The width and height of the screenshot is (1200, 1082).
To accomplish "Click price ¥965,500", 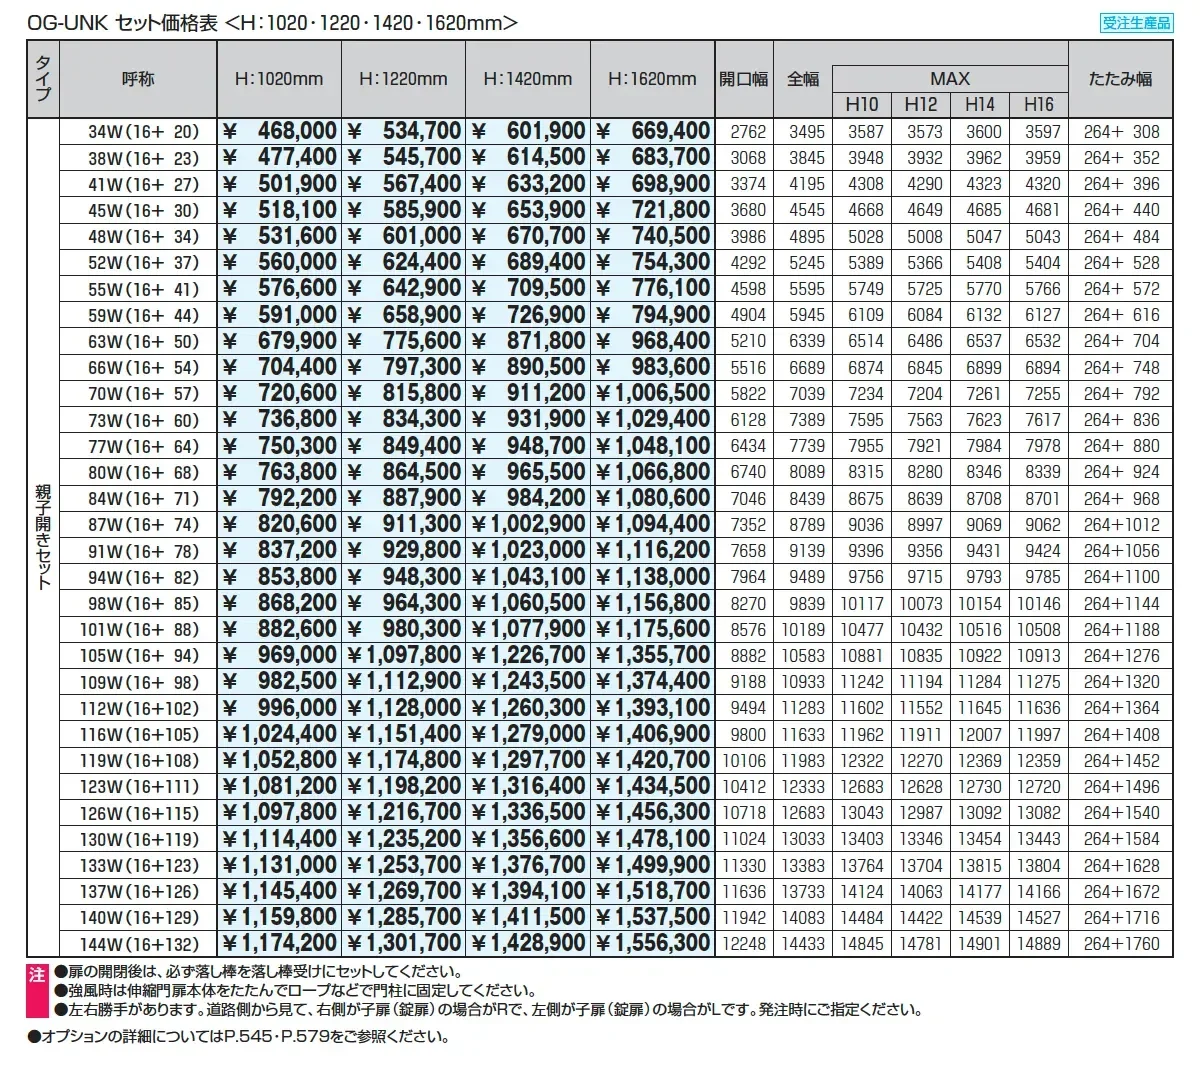I will (528, 472).
